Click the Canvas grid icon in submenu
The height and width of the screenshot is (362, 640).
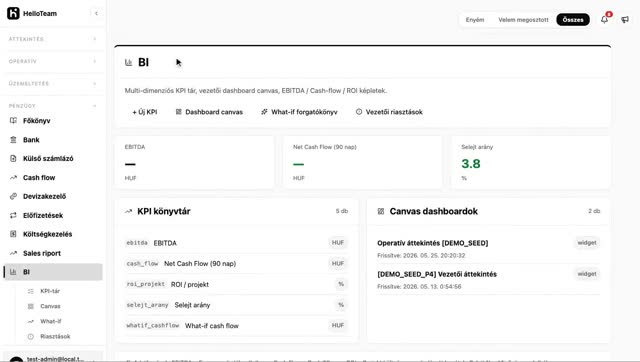31,306
